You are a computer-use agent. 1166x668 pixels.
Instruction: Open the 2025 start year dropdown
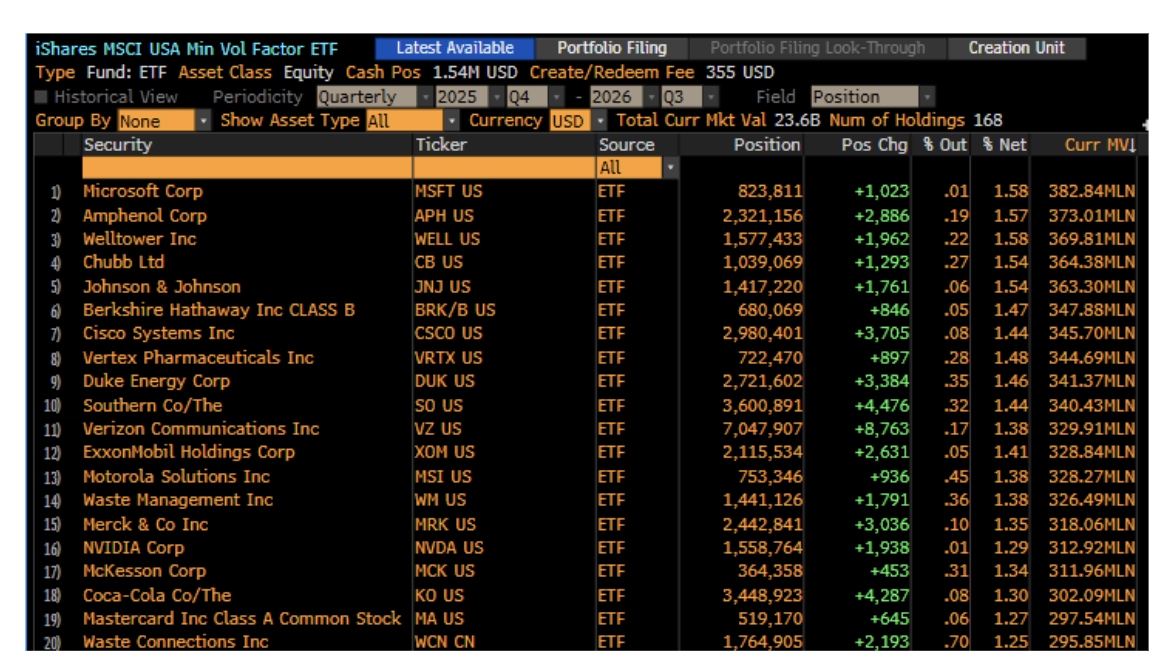click(469, 97)
